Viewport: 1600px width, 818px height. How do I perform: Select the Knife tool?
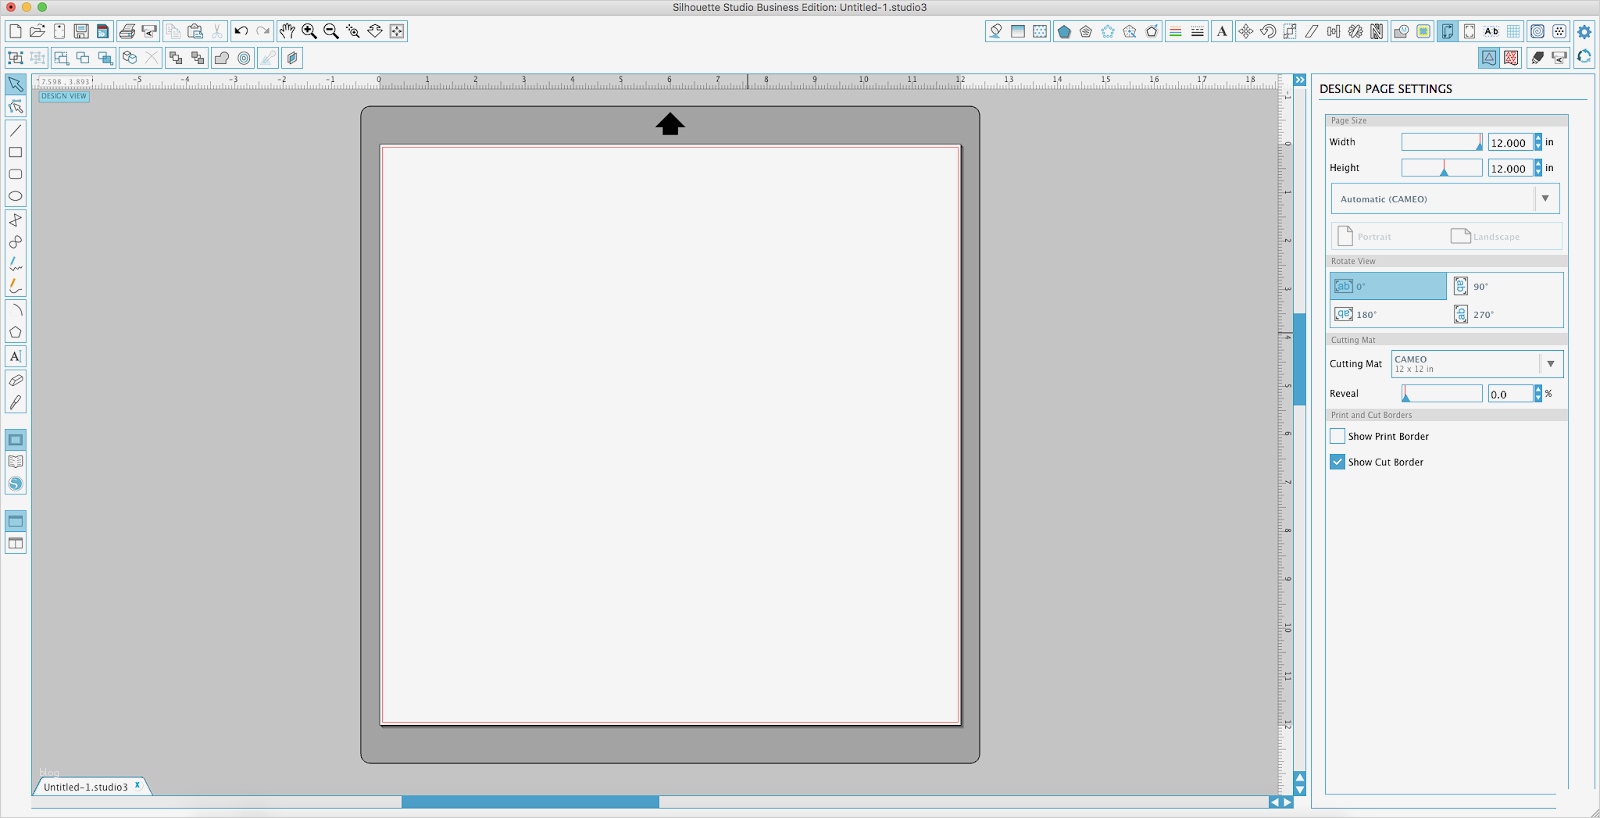tap(15, 402)
